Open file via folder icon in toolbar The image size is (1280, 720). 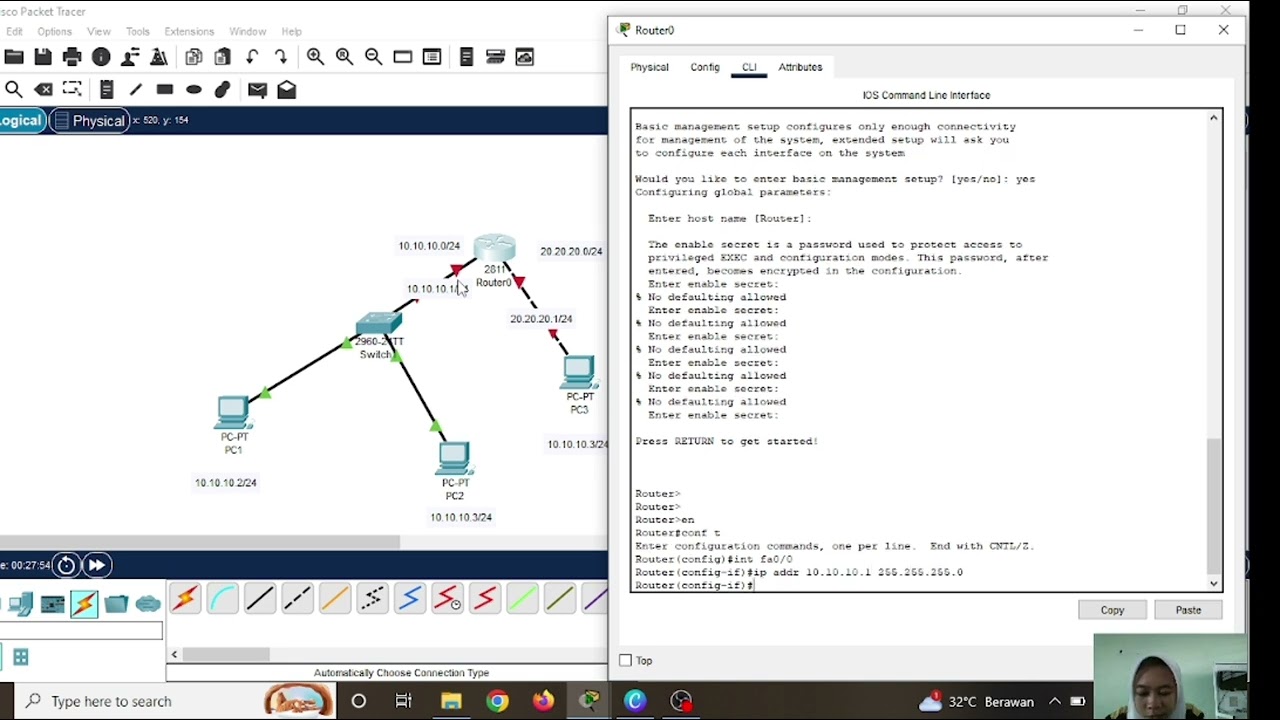[x=14, y=57]
